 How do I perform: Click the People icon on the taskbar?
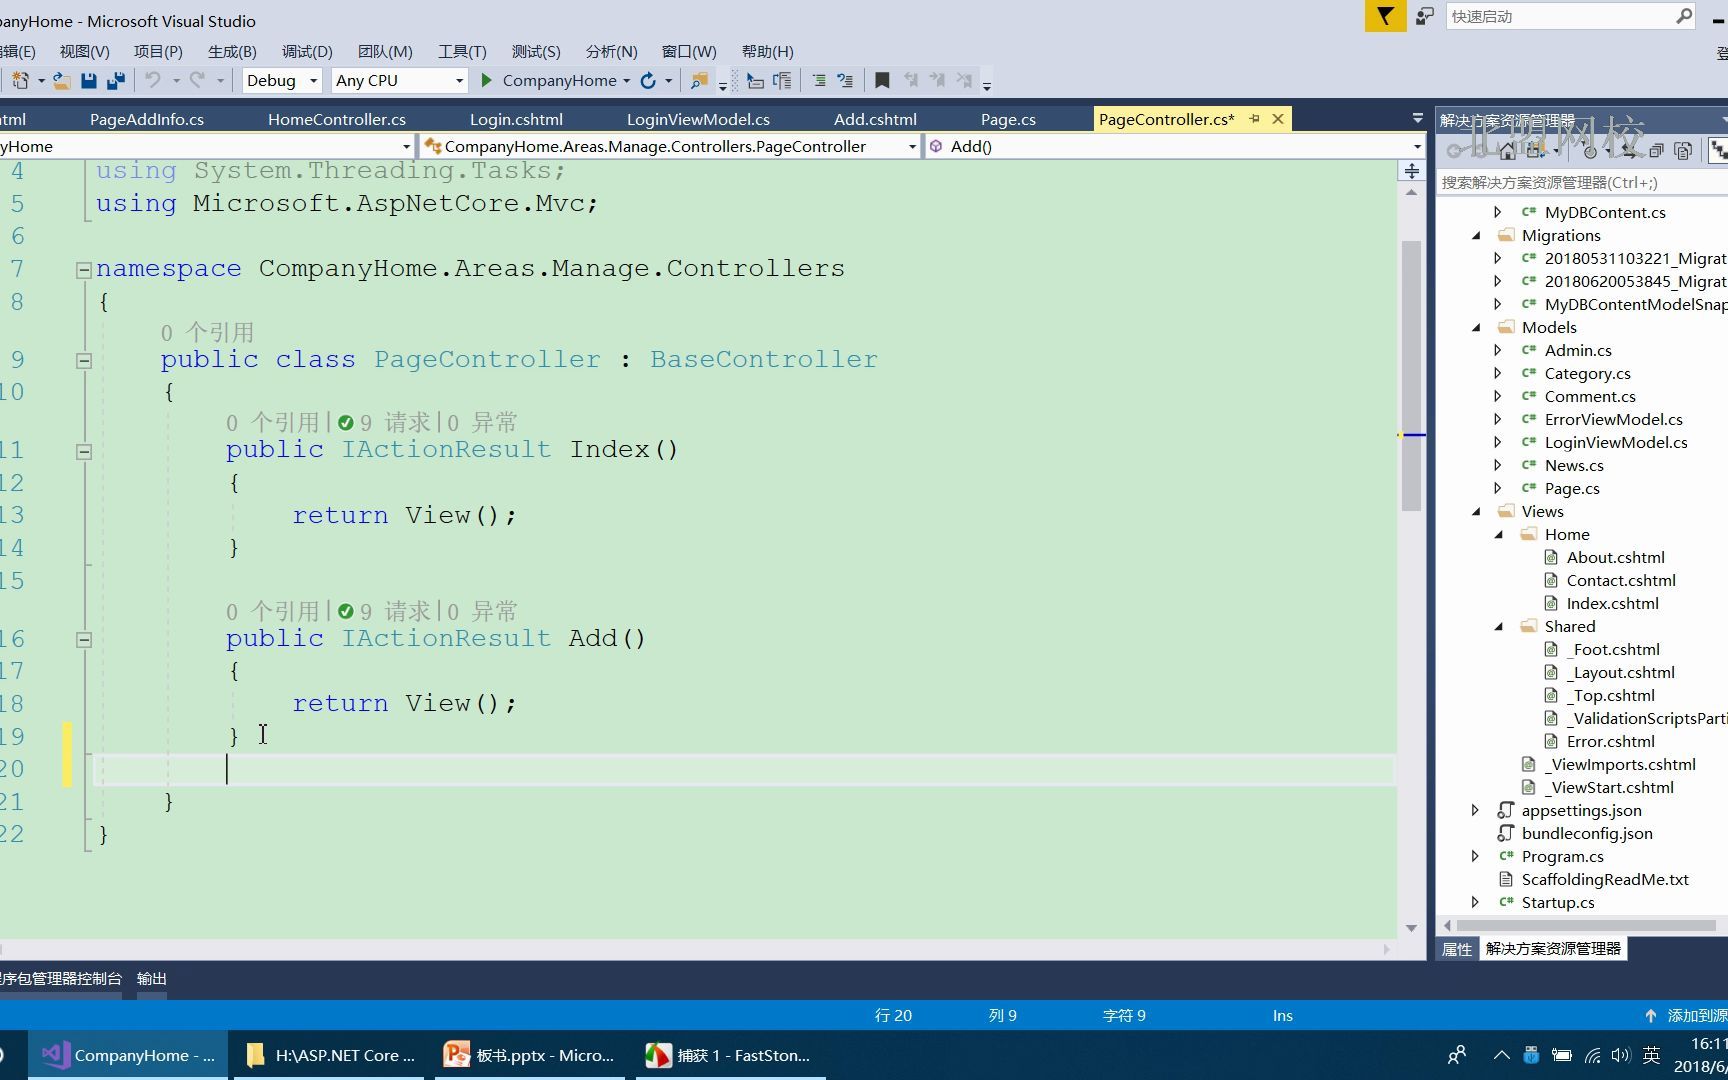pyautogui.click(x=1457, y=1055)
